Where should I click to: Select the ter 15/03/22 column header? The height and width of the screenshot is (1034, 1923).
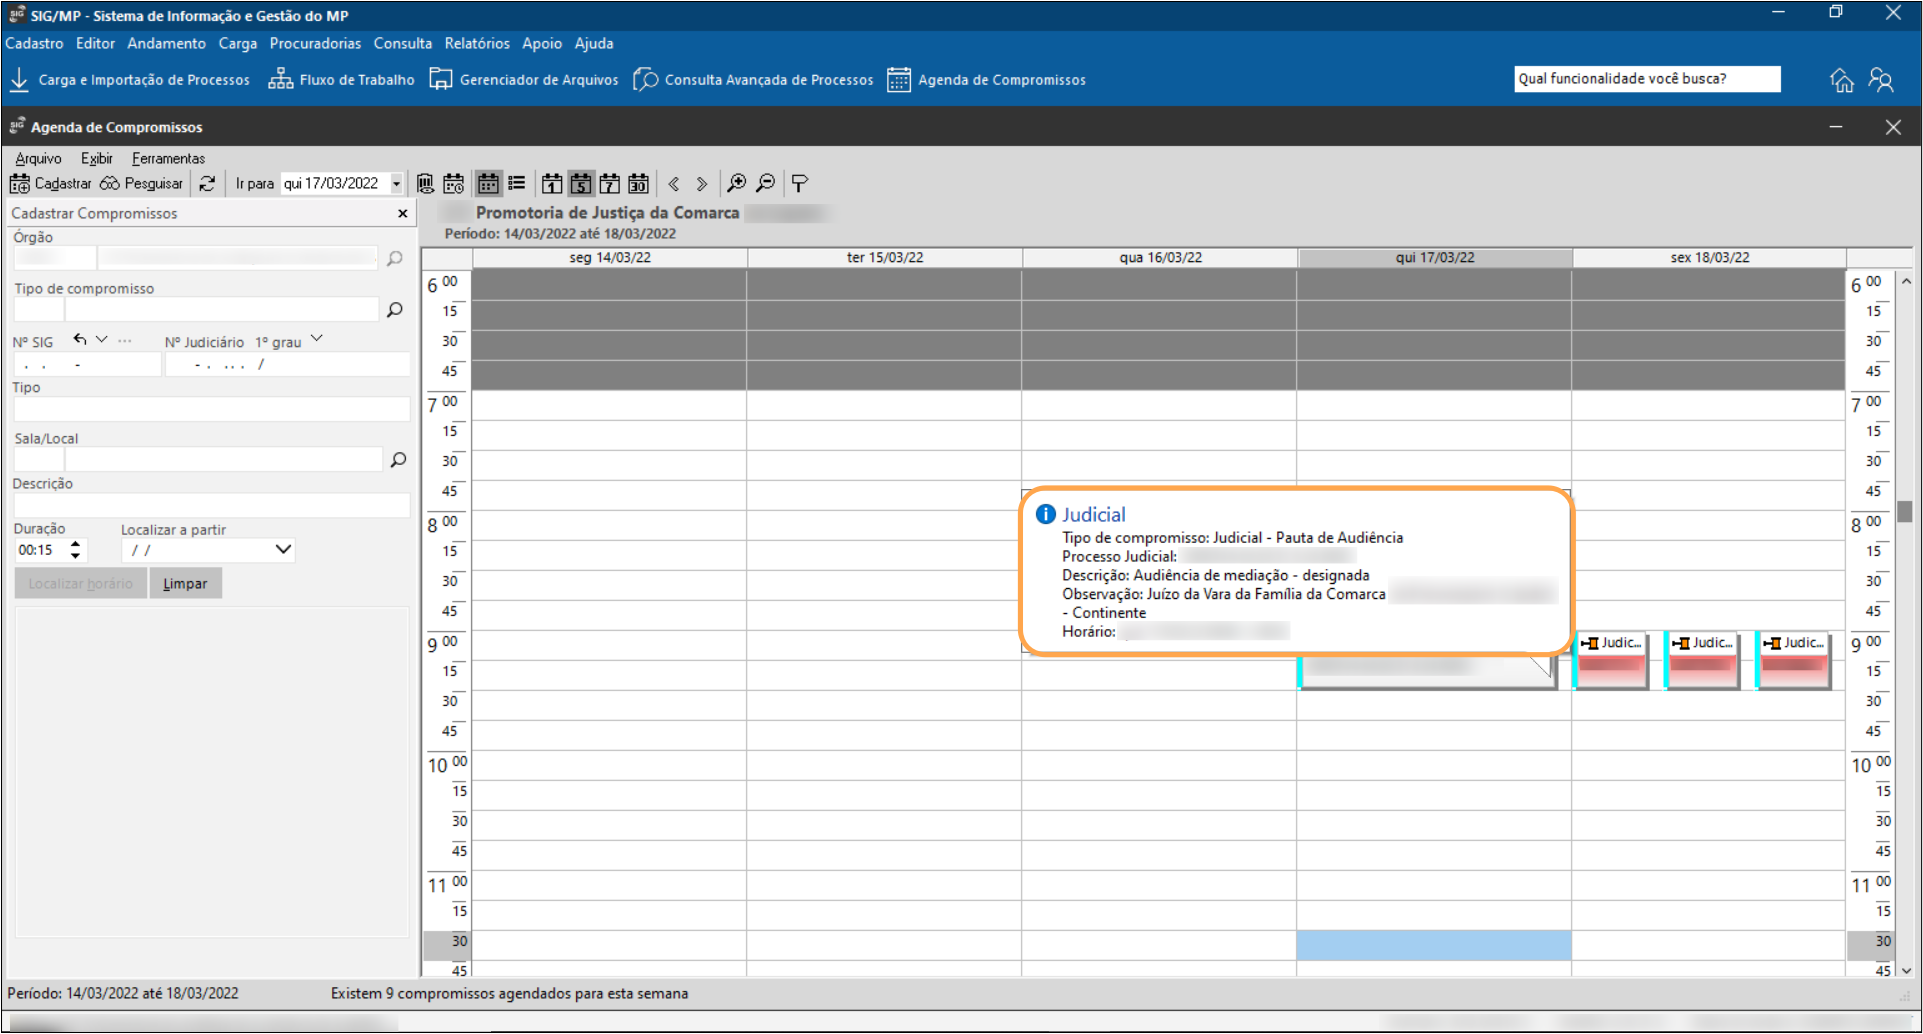click(885, 258)
